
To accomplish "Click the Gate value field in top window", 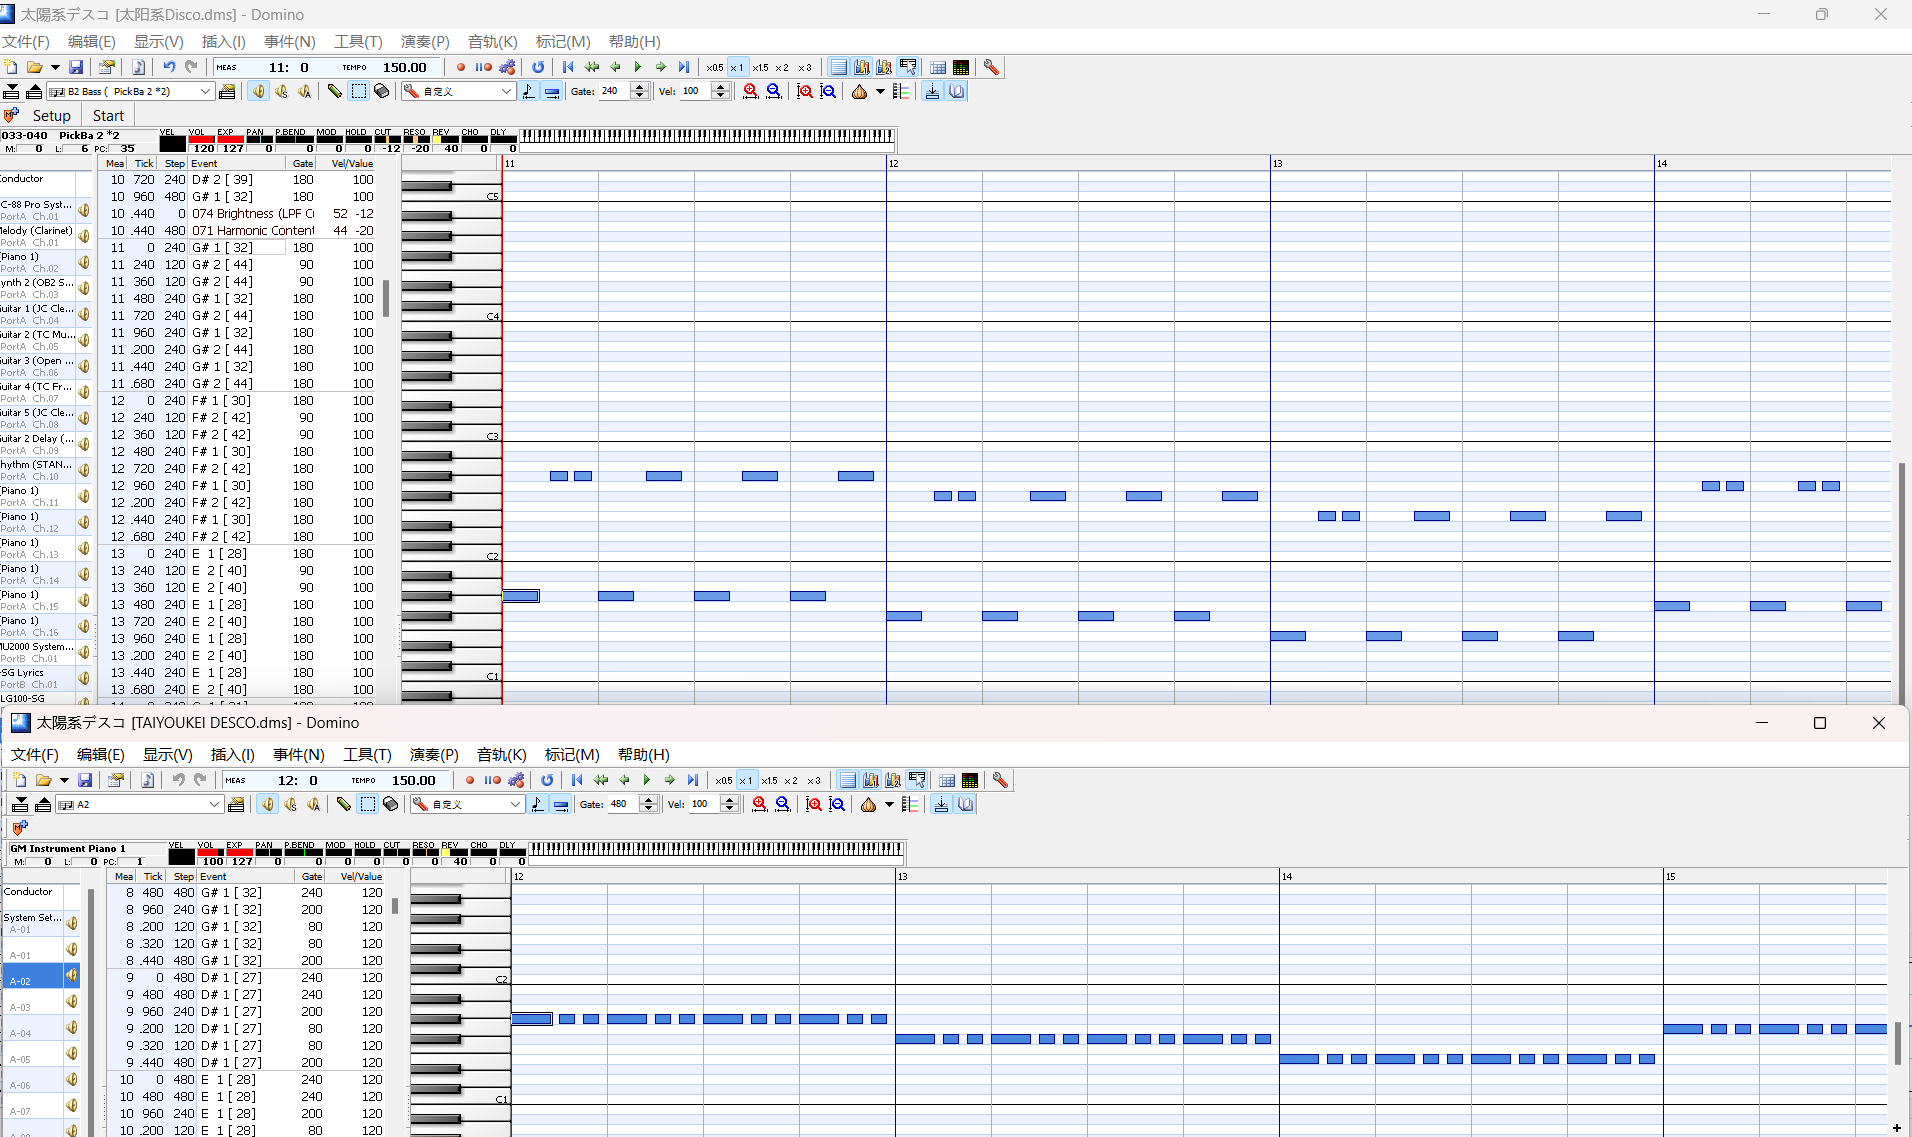I will point(614,91).
